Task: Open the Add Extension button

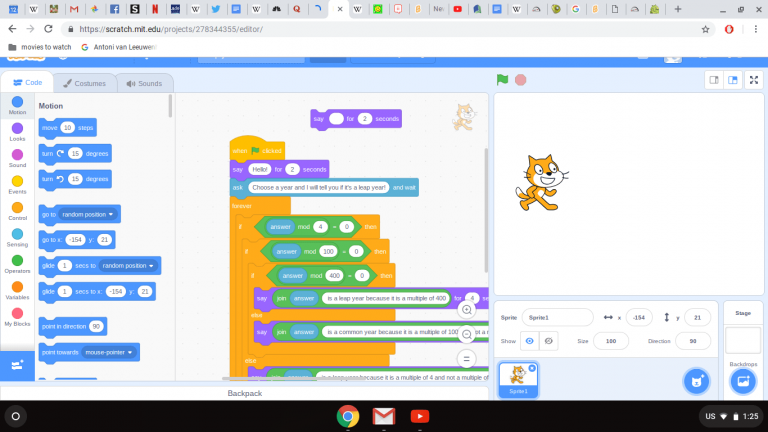Action: [x=17, y=366]
